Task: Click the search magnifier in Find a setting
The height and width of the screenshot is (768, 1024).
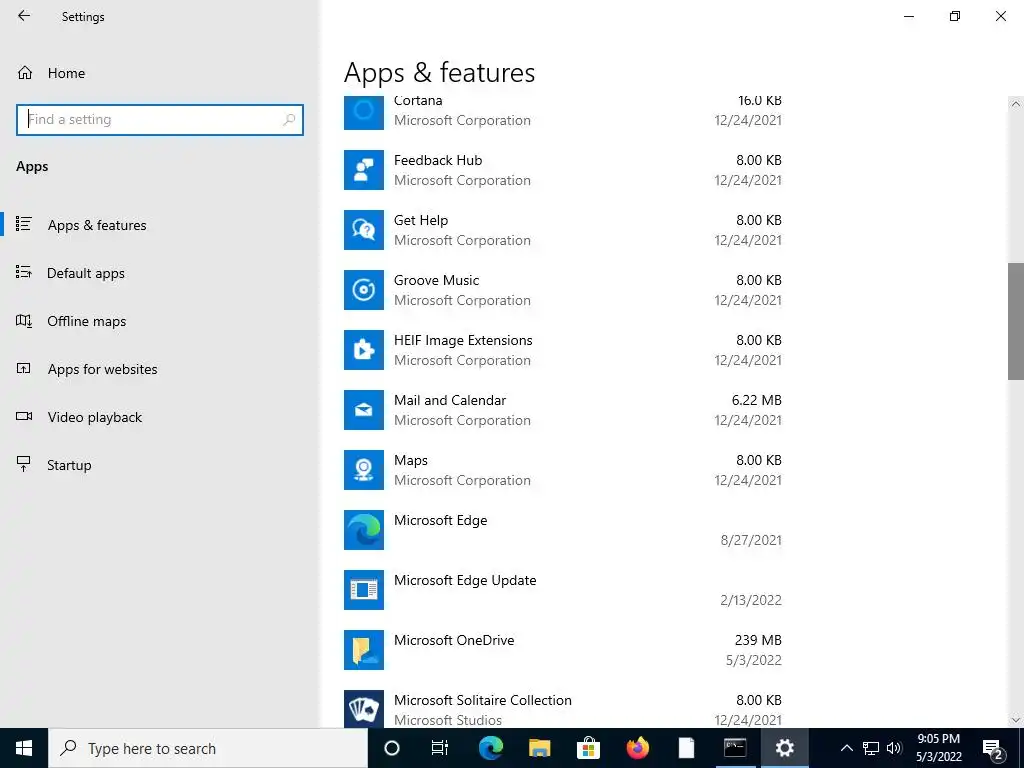Action: pos(289,120)
